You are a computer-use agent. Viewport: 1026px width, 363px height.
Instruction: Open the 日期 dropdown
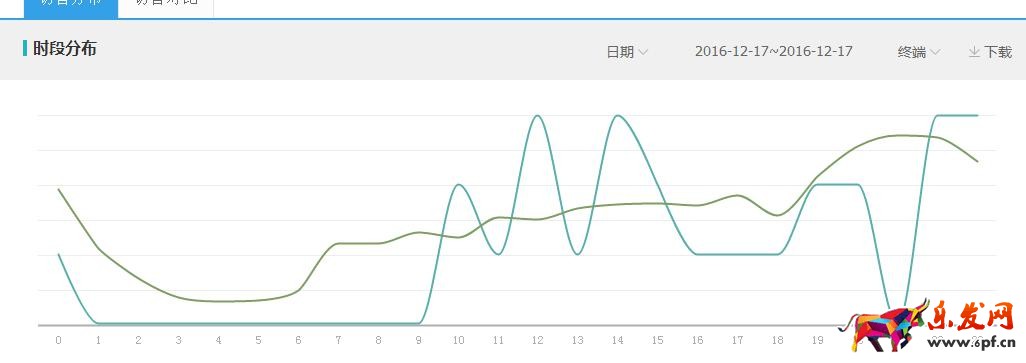coord(627,52)
